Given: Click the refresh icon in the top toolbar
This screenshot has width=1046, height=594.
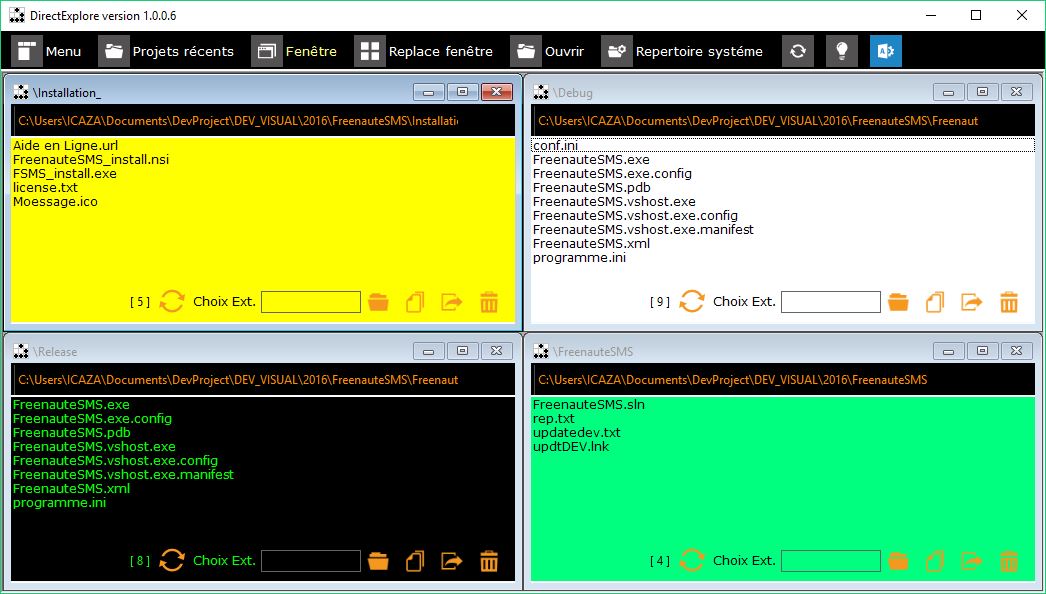Looking at the screenshot, I should 798,51.
